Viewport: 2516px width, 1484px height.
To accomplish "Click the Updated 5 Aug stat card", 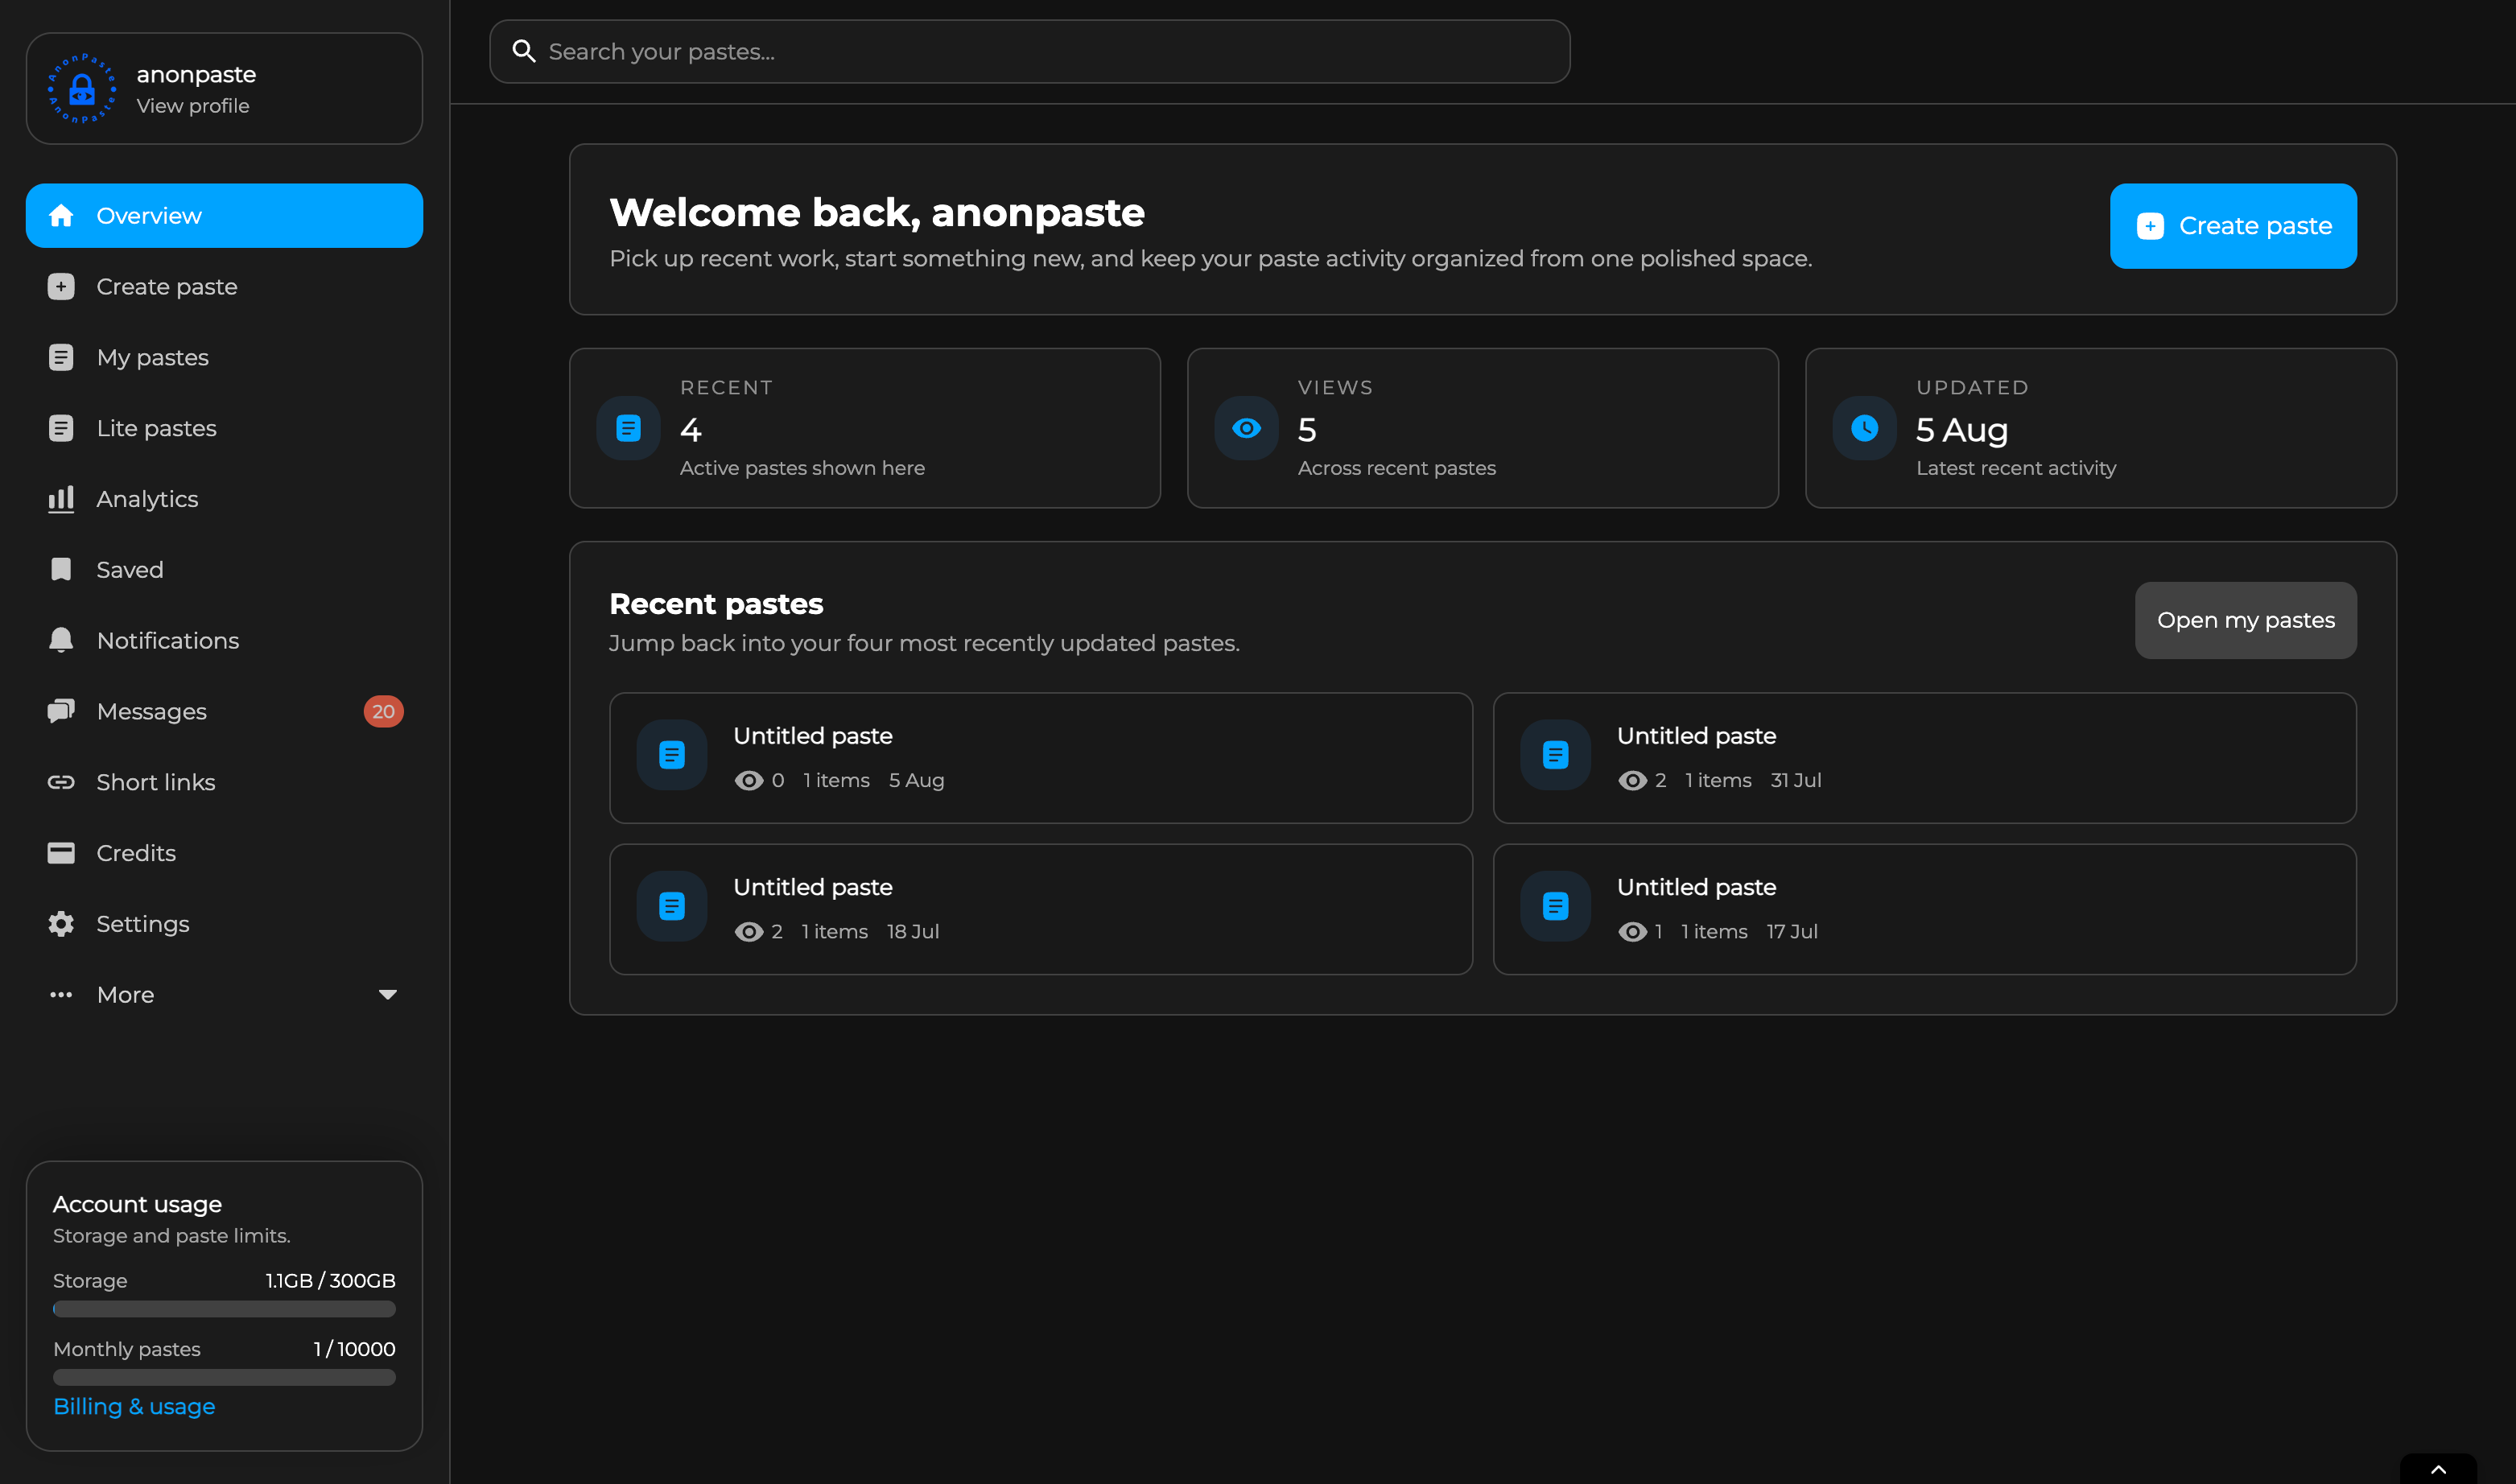I will click(2100, 428).
